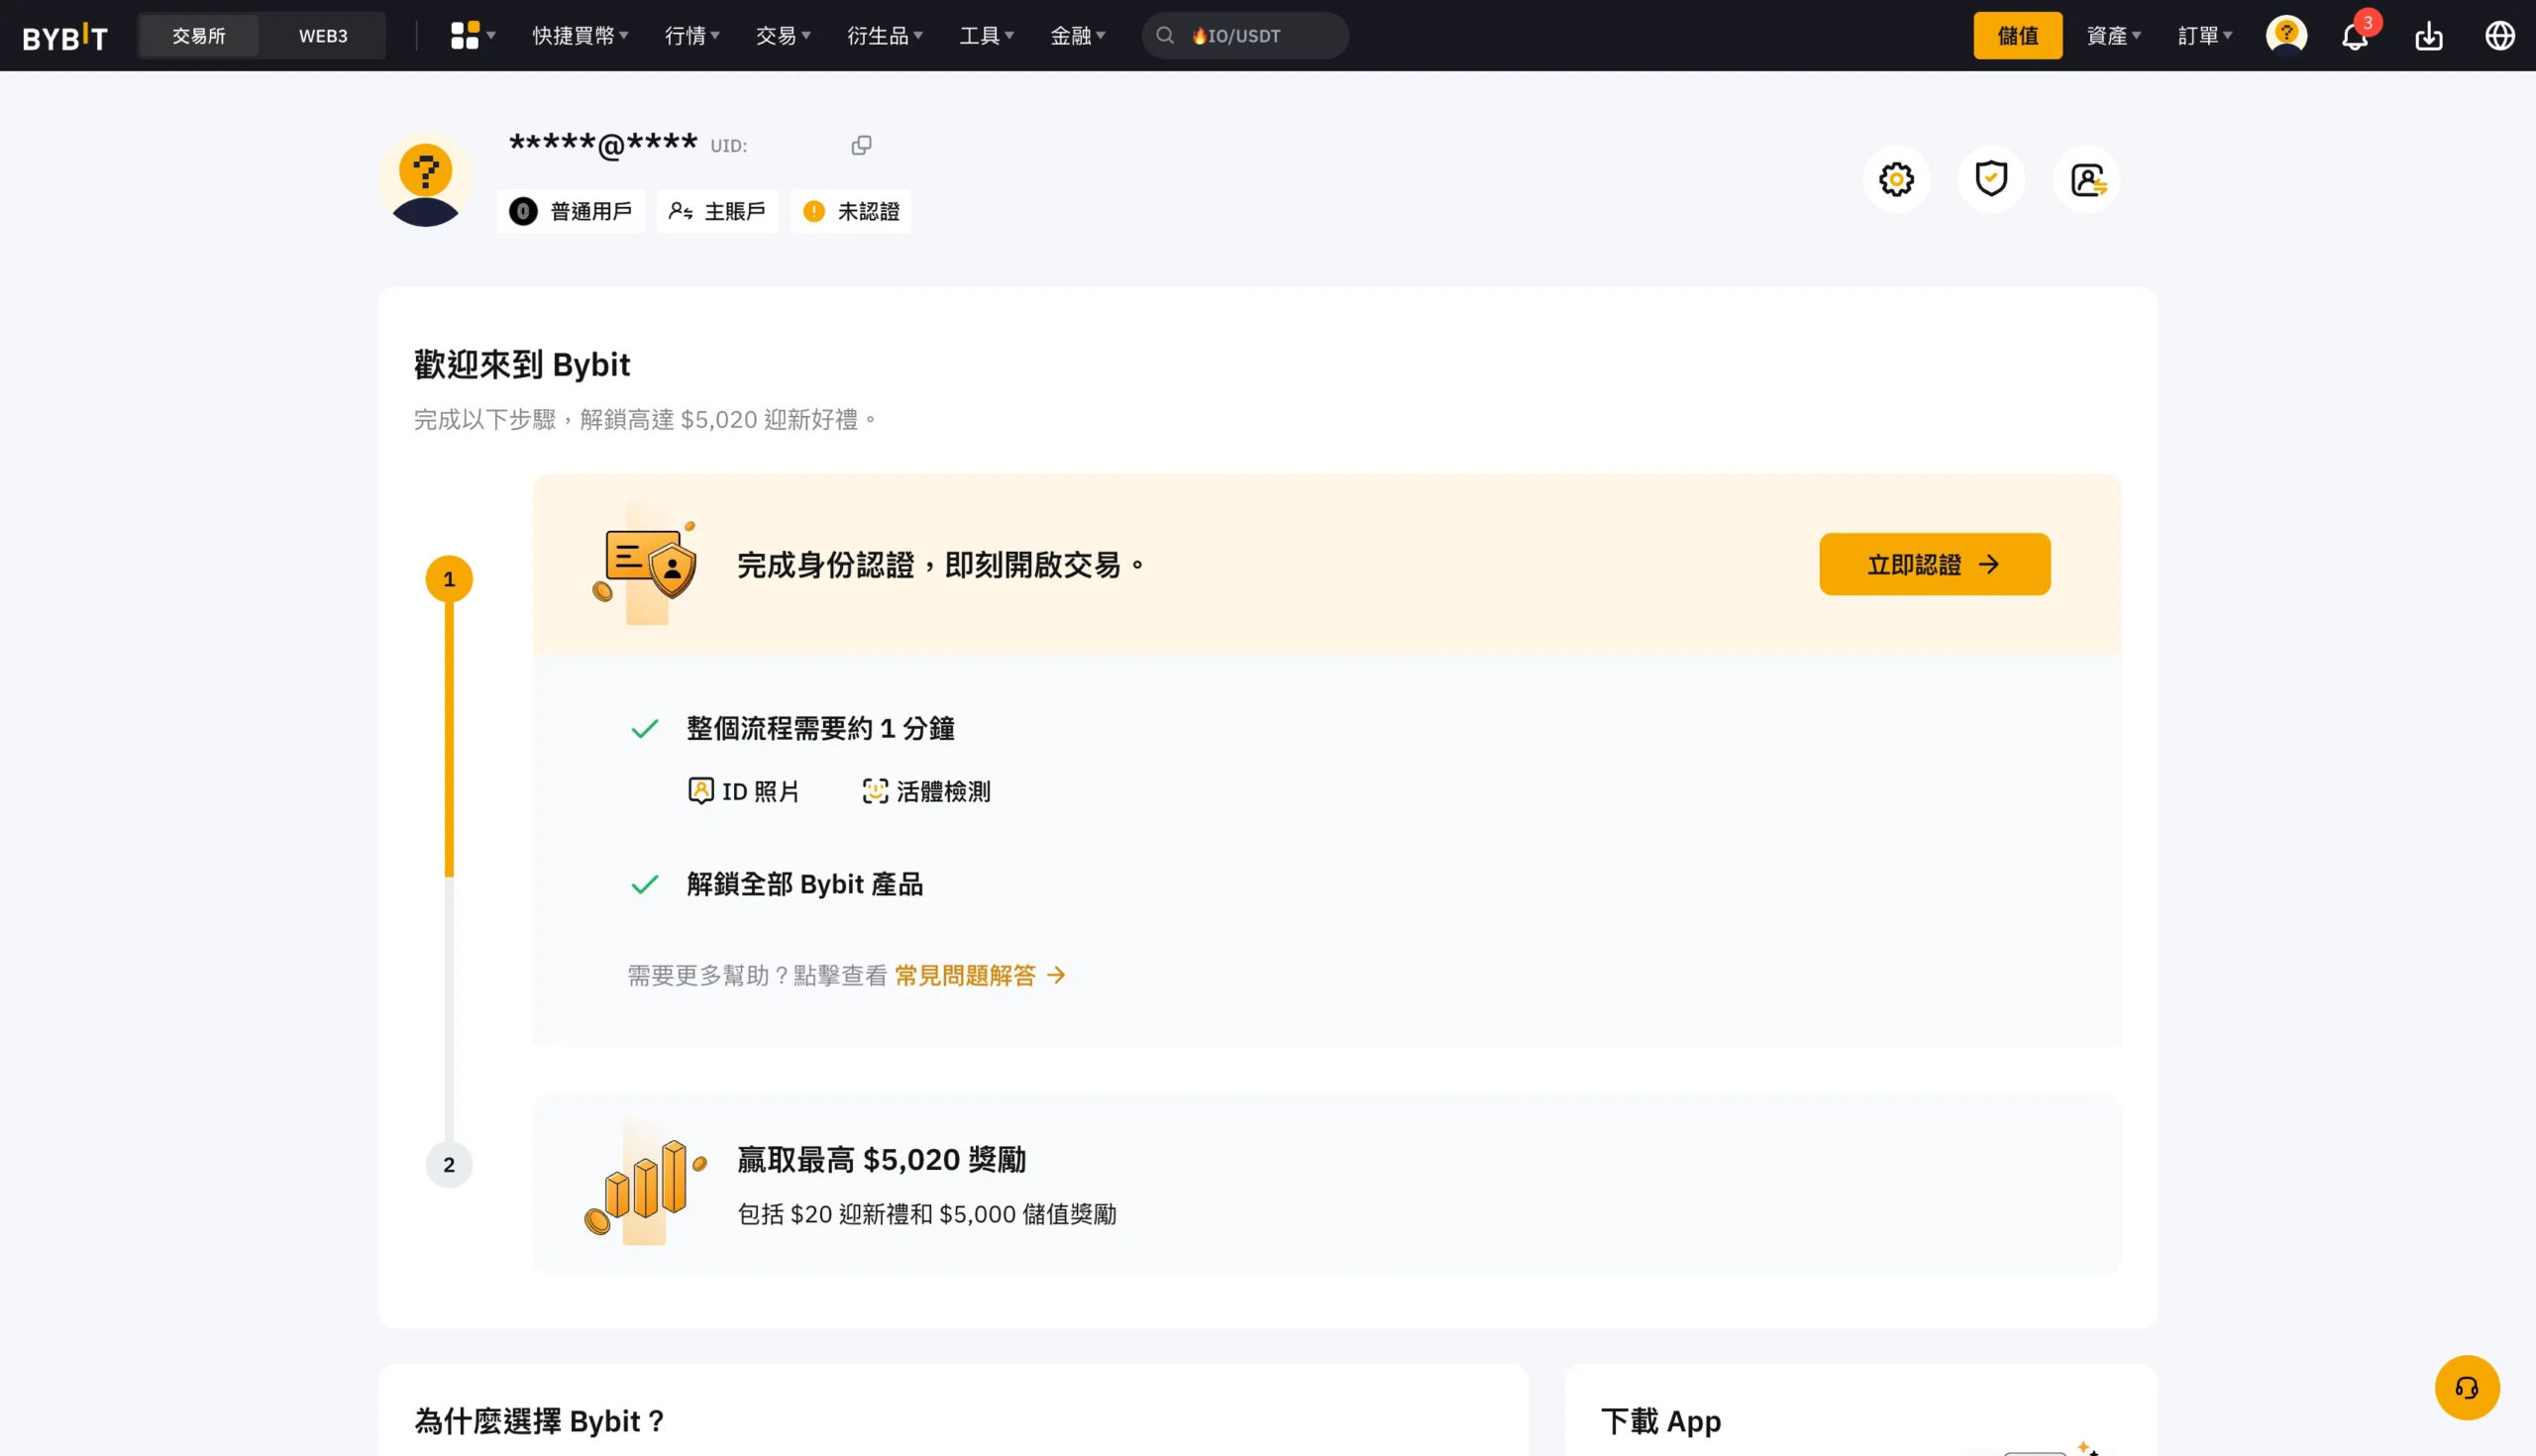Click the masked email *****@****
Image resolution: width=2536 pixels, height=1456 pixels.
[x=603, y=145]
